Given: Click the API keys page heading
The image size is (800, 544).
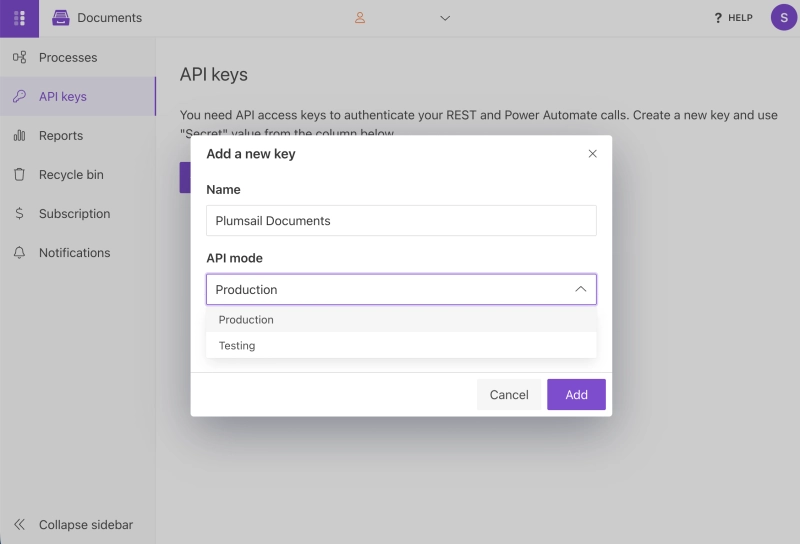Looking at the screenshot, I should click(x=214, y=75).
